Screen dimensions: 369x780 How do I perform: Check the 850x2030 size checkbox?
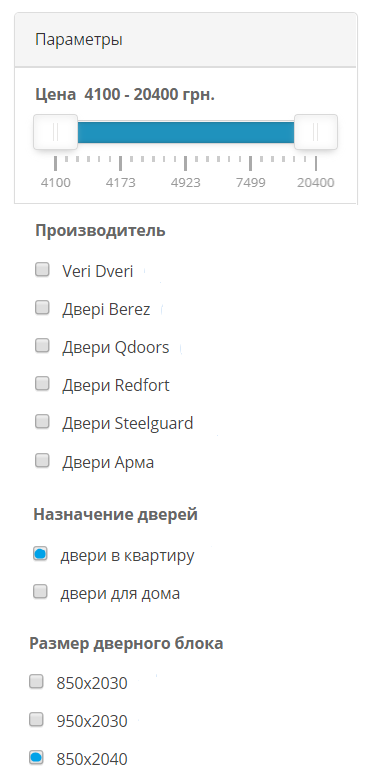pos(36,682)
